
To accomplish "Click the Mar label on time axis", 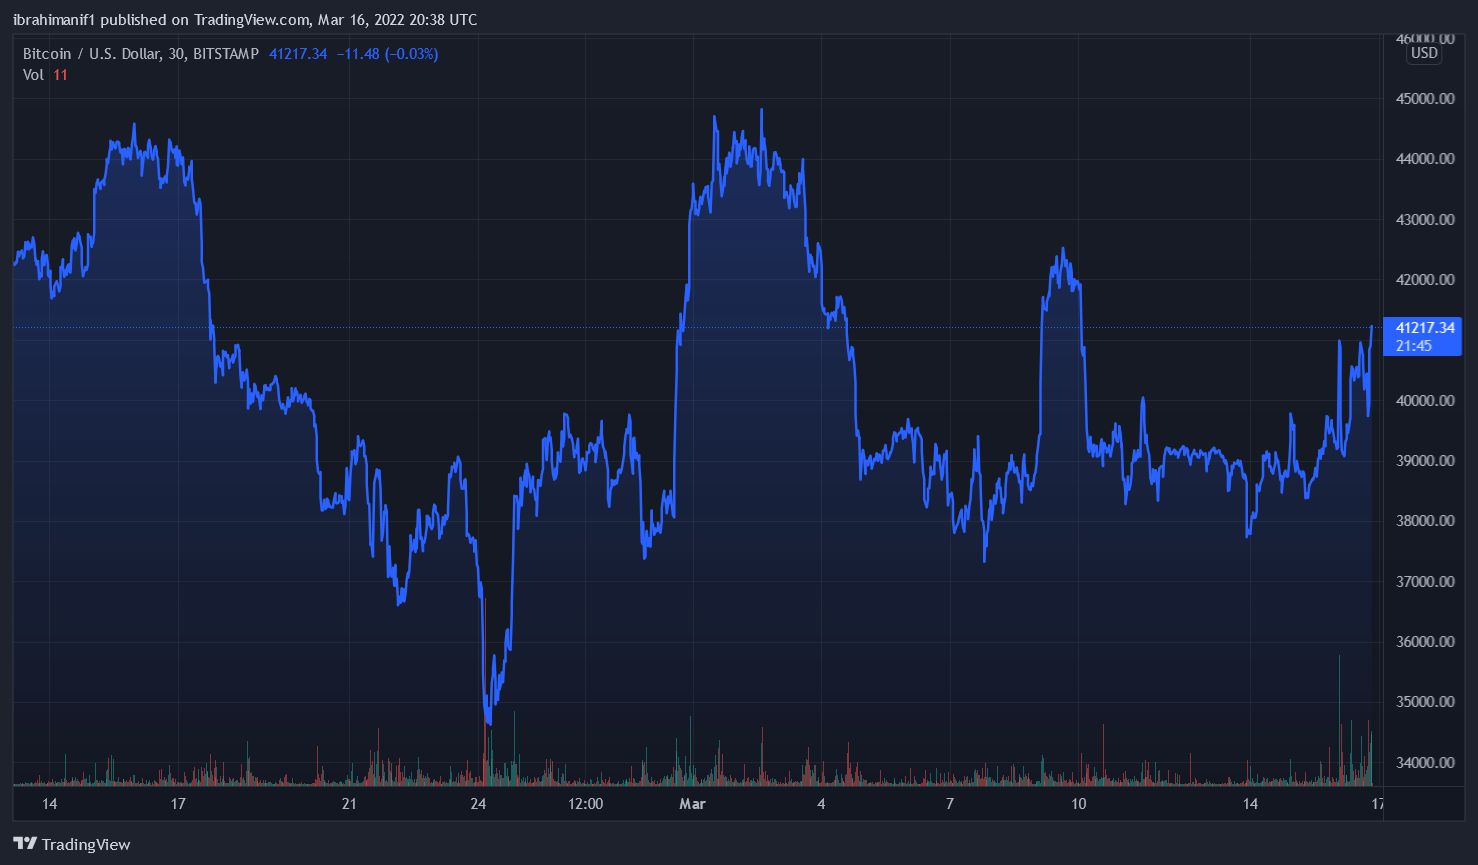I will tap(692, 804).
